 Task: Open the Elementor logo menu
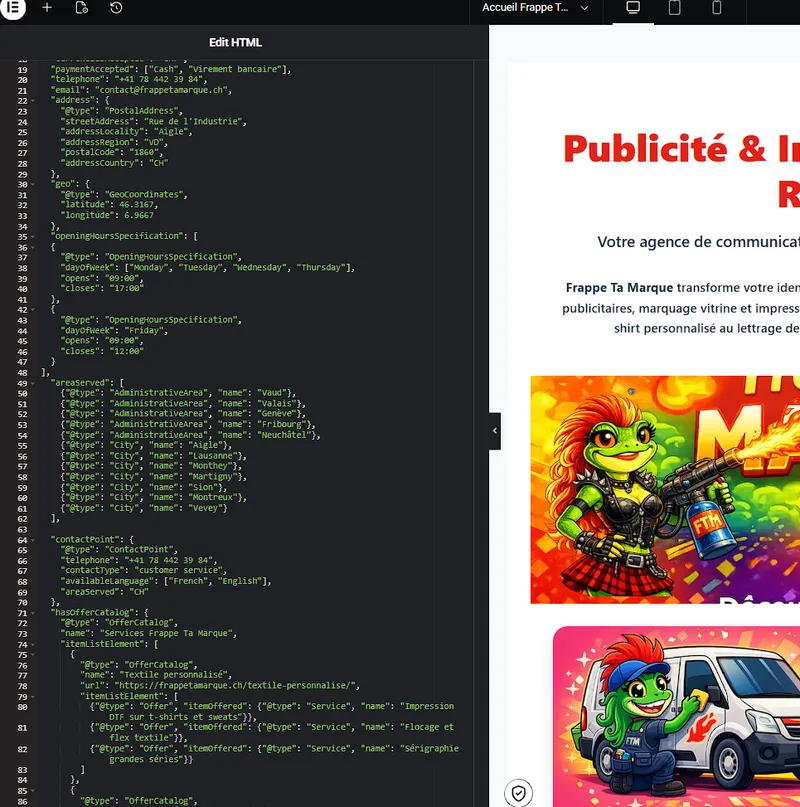15,8
